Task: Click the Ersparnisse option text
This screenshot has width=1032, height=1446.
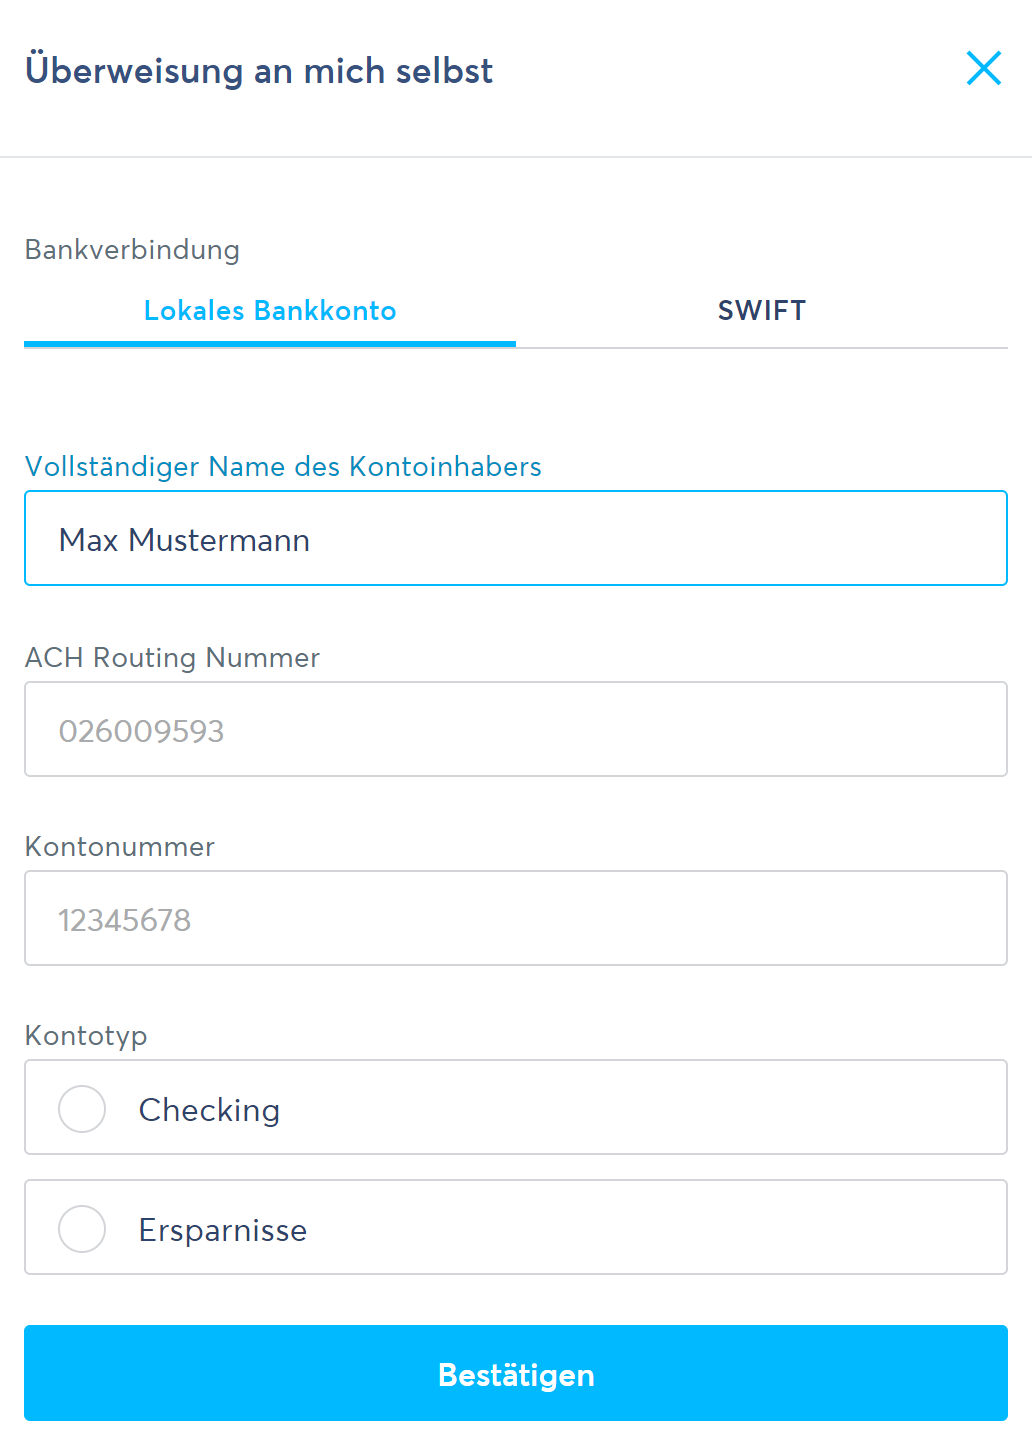Action: pyautogui.click(x=223, y=1230)
